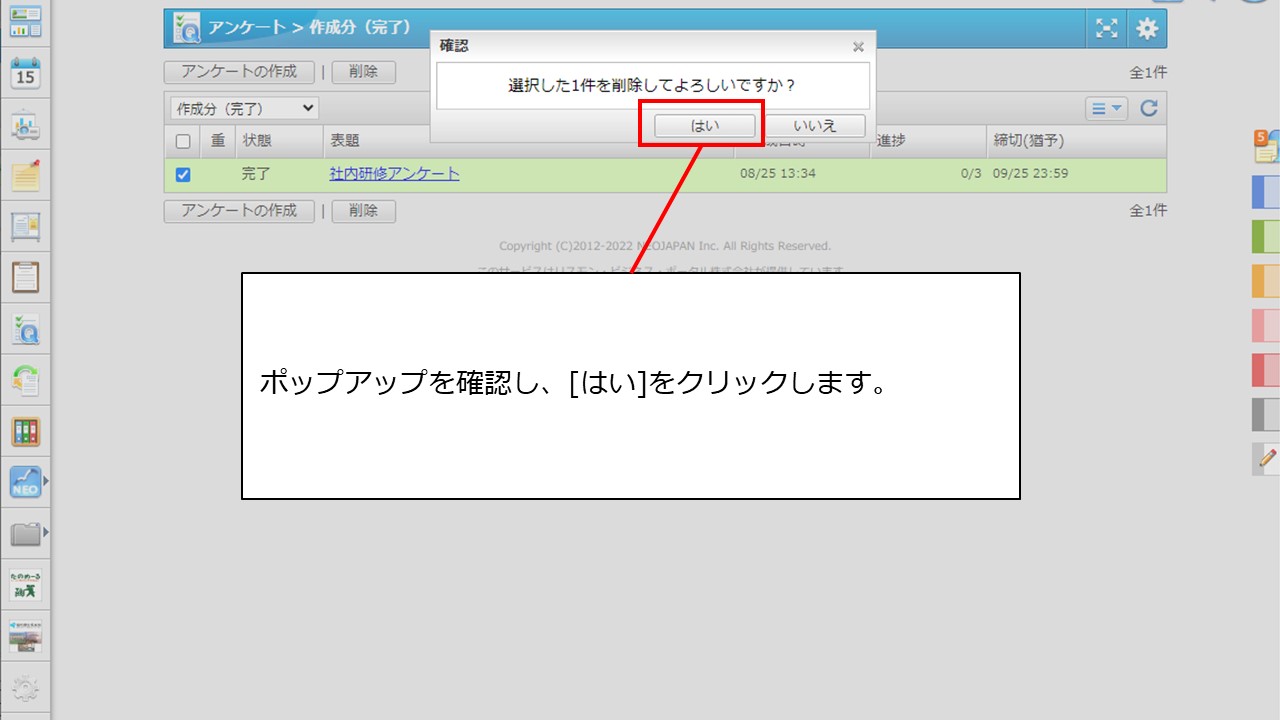The image size is (1280, 720).
Task: Toggle the select-all checkbox in table header
Action: [183, 142]
